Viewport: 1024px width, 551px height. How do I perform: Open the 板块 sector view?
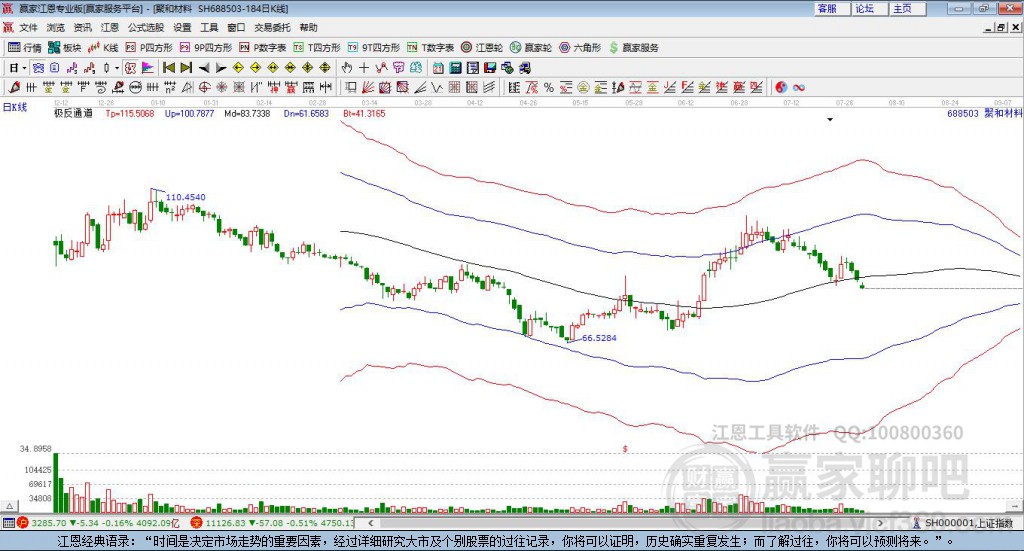[x=65, y=48]
